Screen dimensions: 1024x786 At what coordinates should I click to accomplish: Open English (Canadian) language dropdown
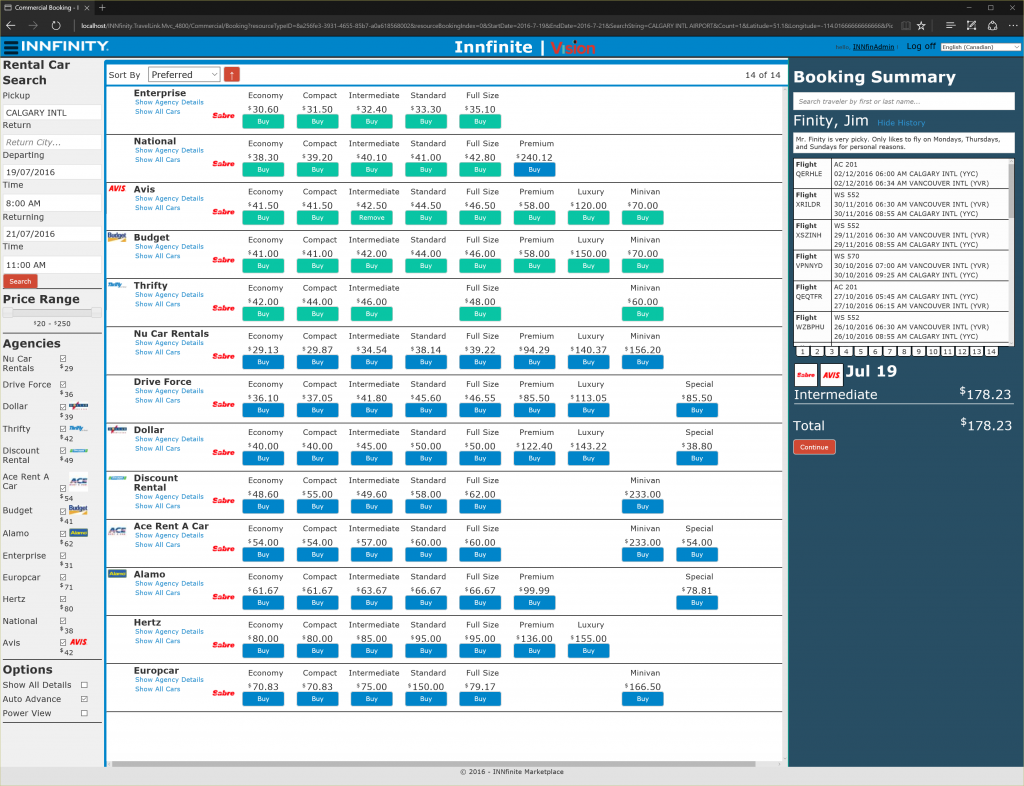[980, 47]
